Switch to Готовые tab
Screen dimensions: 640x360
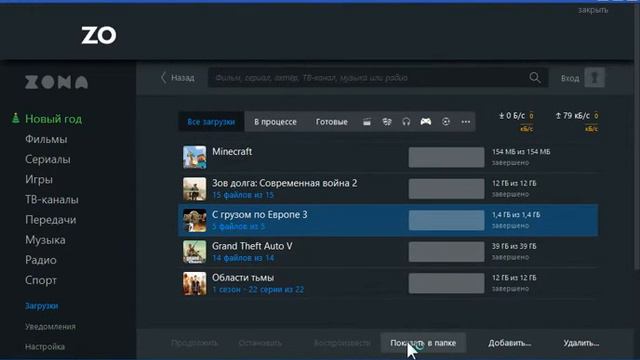tap(331, 122)
